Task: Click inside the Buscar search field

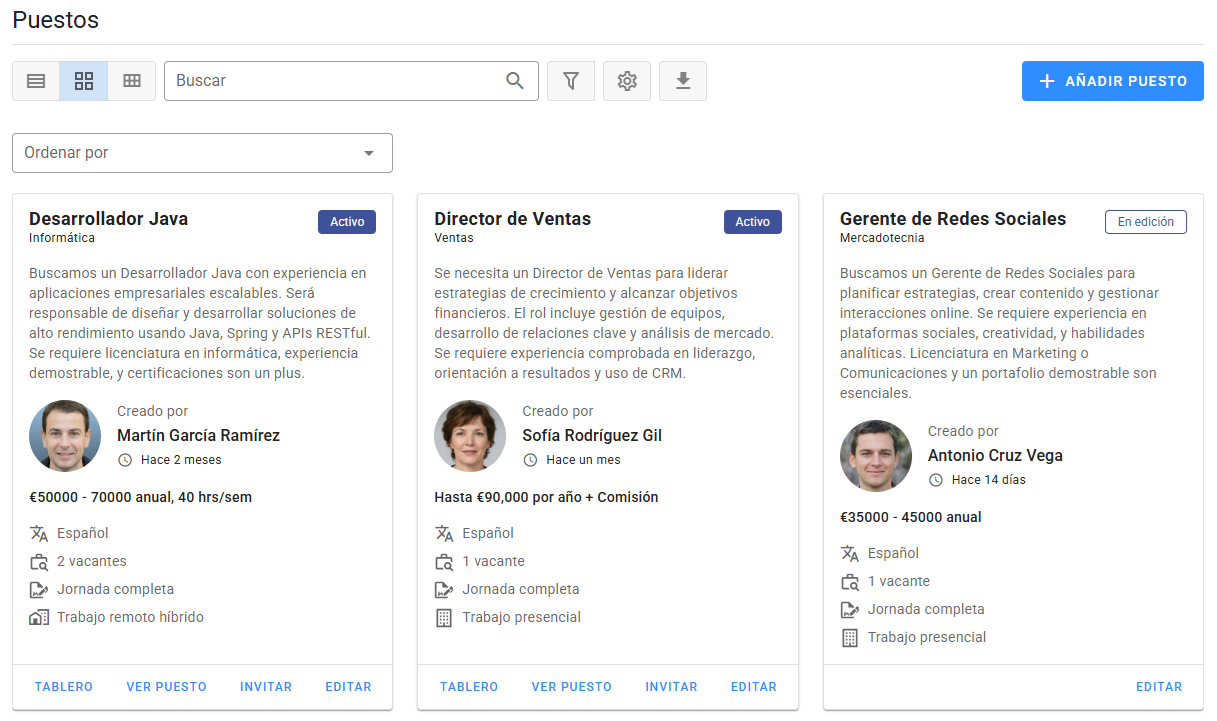Action: click(330, 81)
